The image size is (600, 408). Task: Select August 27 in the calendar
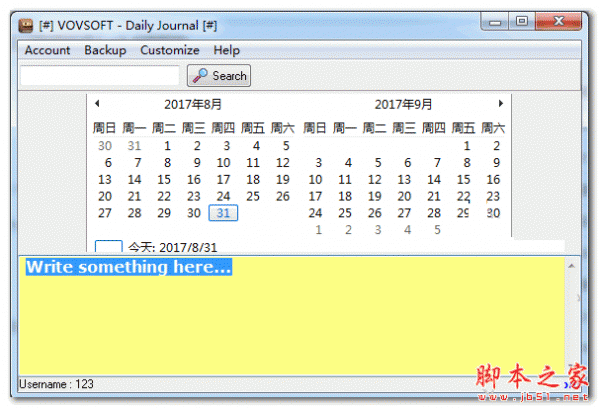click(104, 213)
